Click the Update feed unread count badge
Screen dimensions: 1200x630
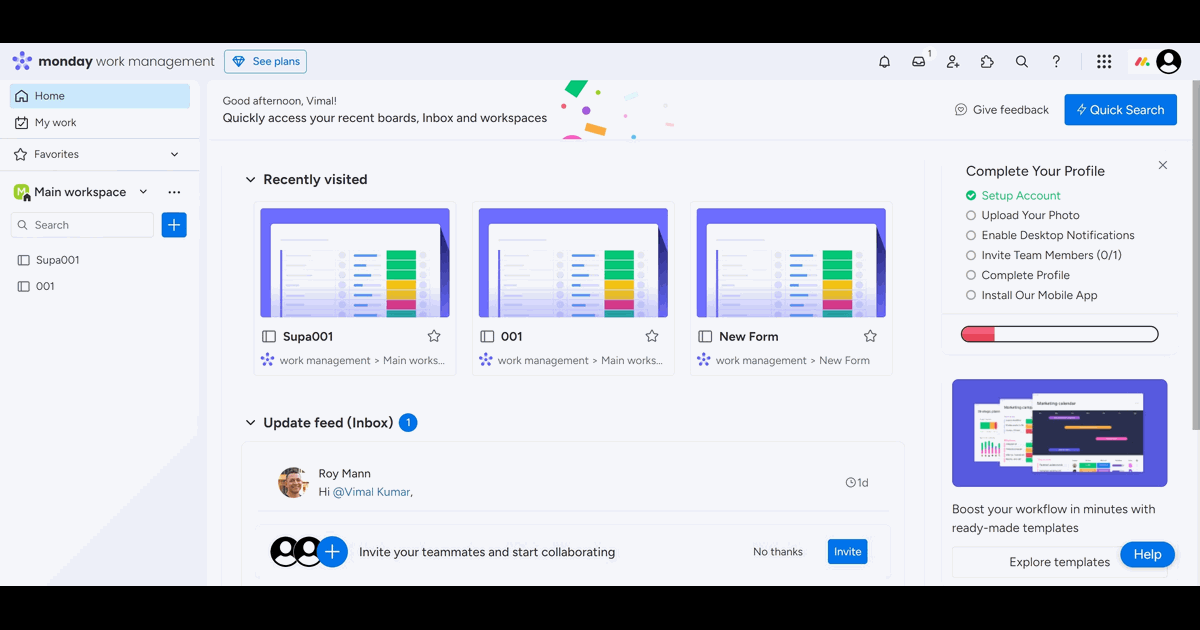(408, 423)
